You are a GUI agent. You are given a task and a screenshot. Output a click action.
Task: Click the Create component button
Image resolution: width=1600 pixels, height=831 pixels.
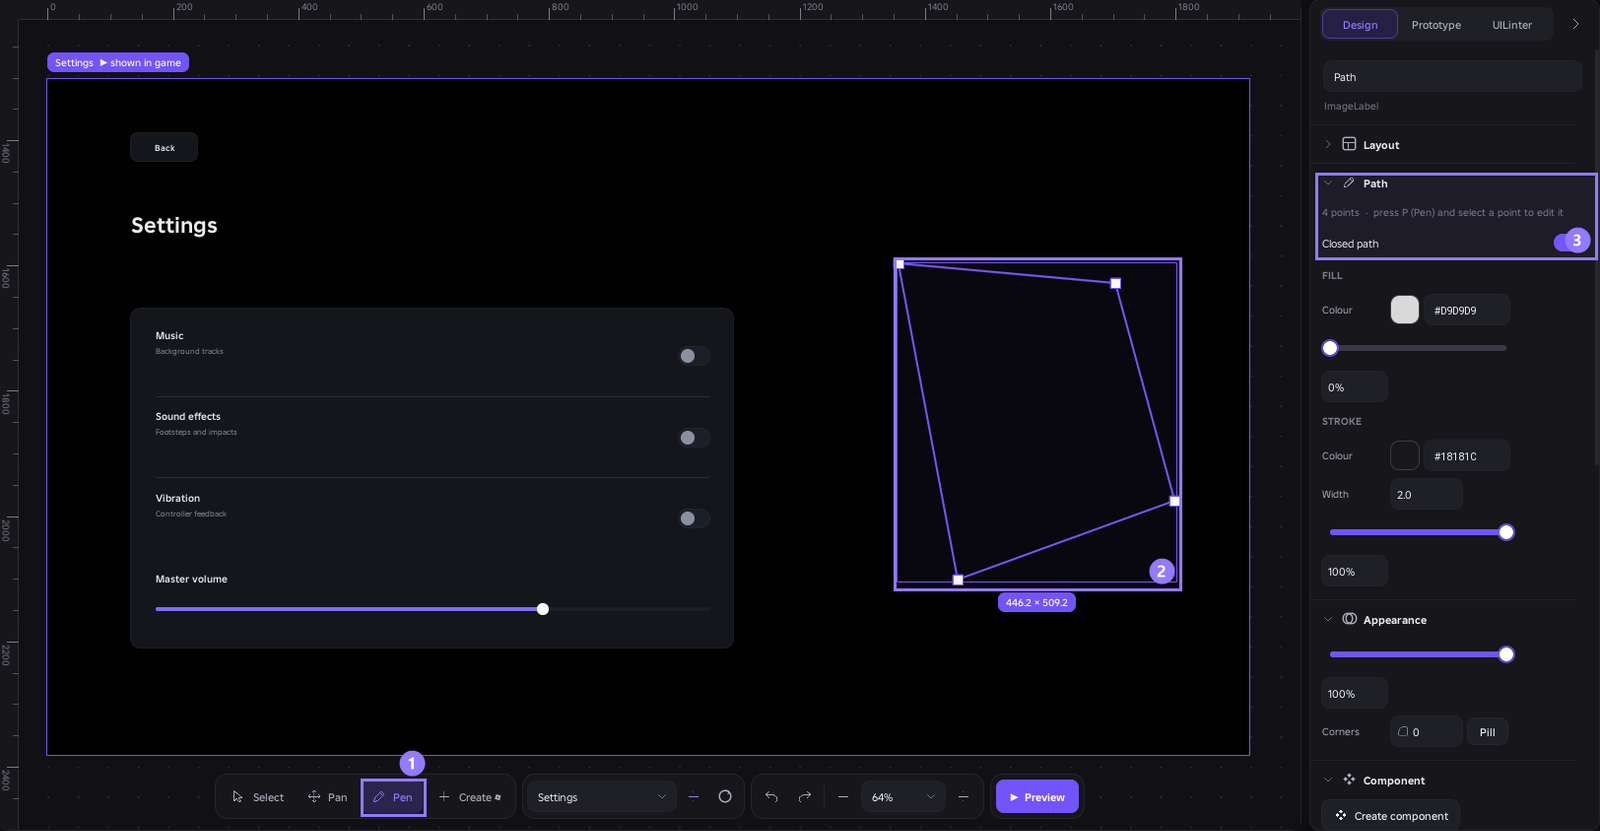click(x=1391, y=816)
